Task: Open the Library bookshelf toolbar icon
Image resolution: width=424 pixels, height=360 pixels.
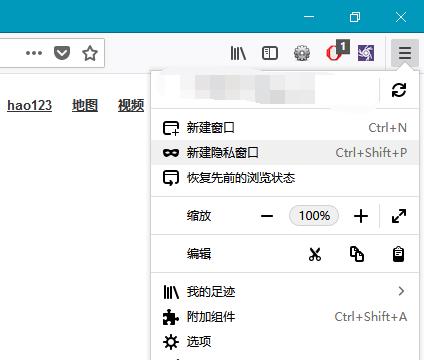Action: click(238, 53)
